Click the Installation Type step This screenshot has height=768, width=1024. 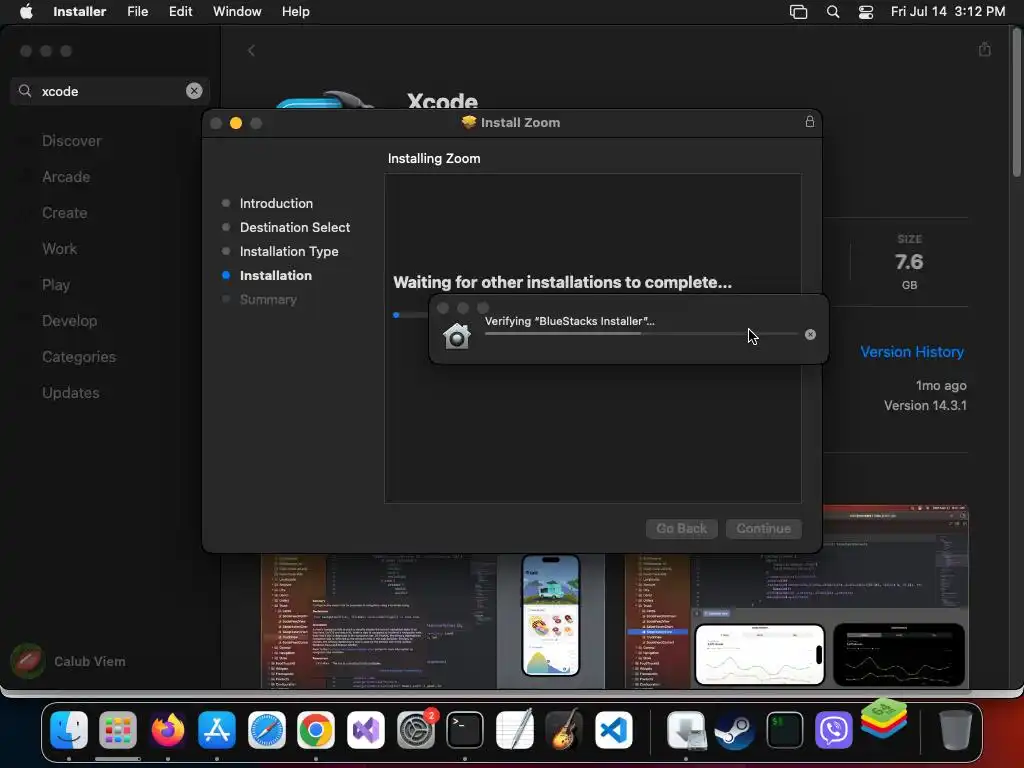[x=289, y=251]
